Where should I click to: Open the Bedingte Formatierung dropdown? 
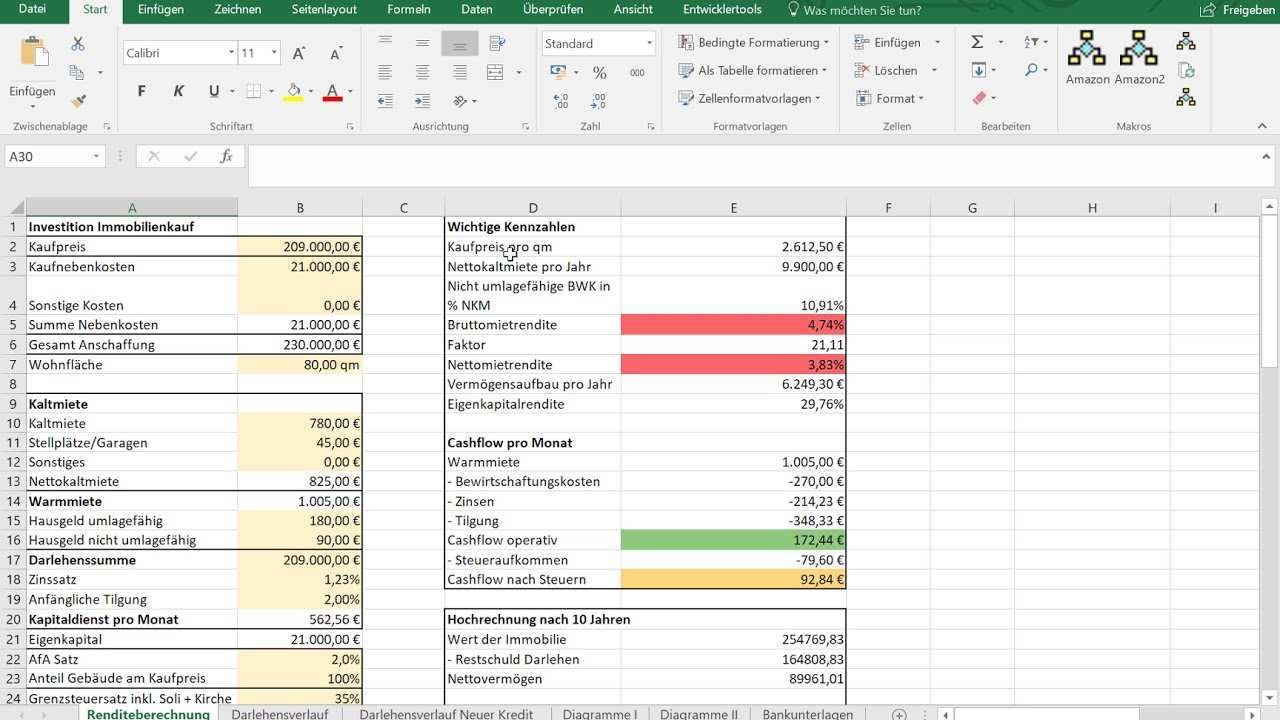pyautogui.click(x=754, y=42)
